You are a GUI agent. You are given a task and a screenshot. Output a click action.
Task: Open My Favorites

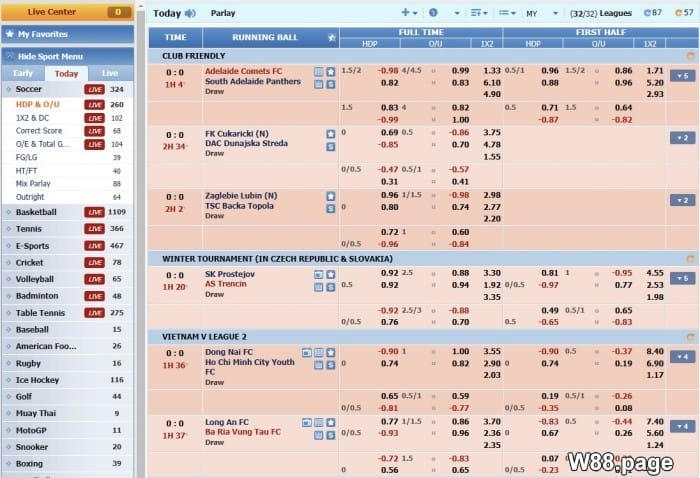(x=68, y=34)
